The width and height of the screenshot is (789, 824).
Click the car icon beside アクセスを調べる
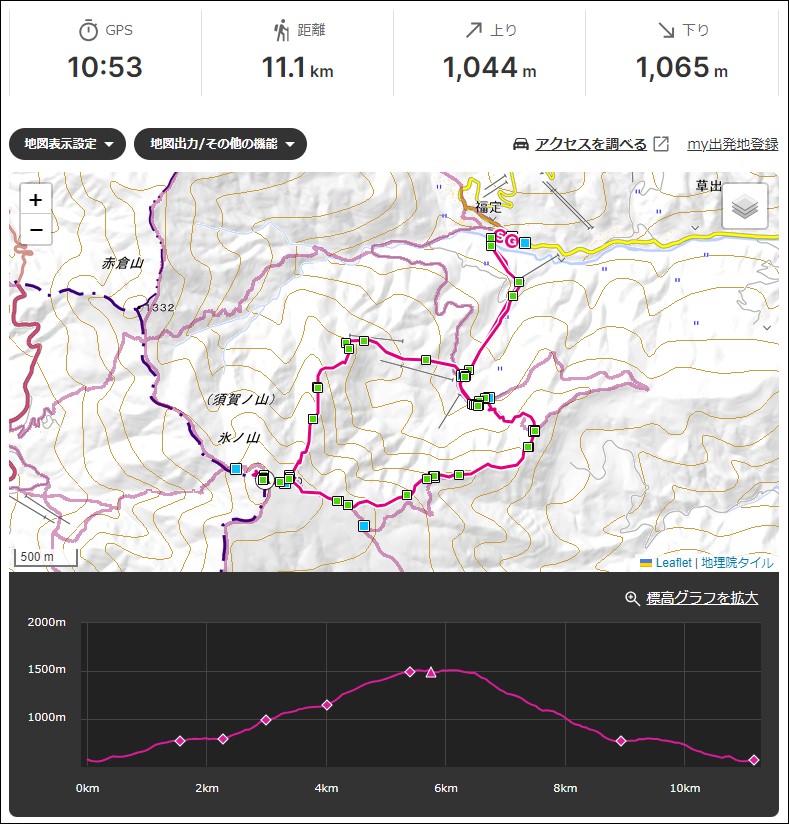click(x=520, y=144)
